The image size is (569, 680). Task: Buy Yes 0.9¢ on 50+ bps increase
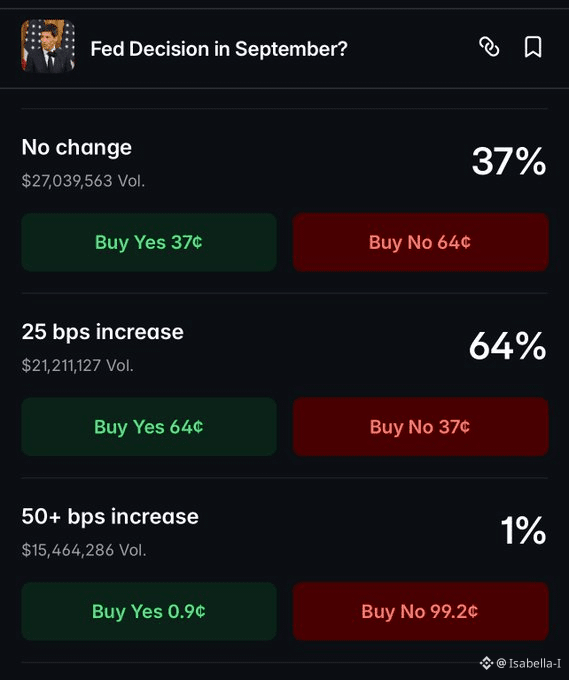pos(149,611)
